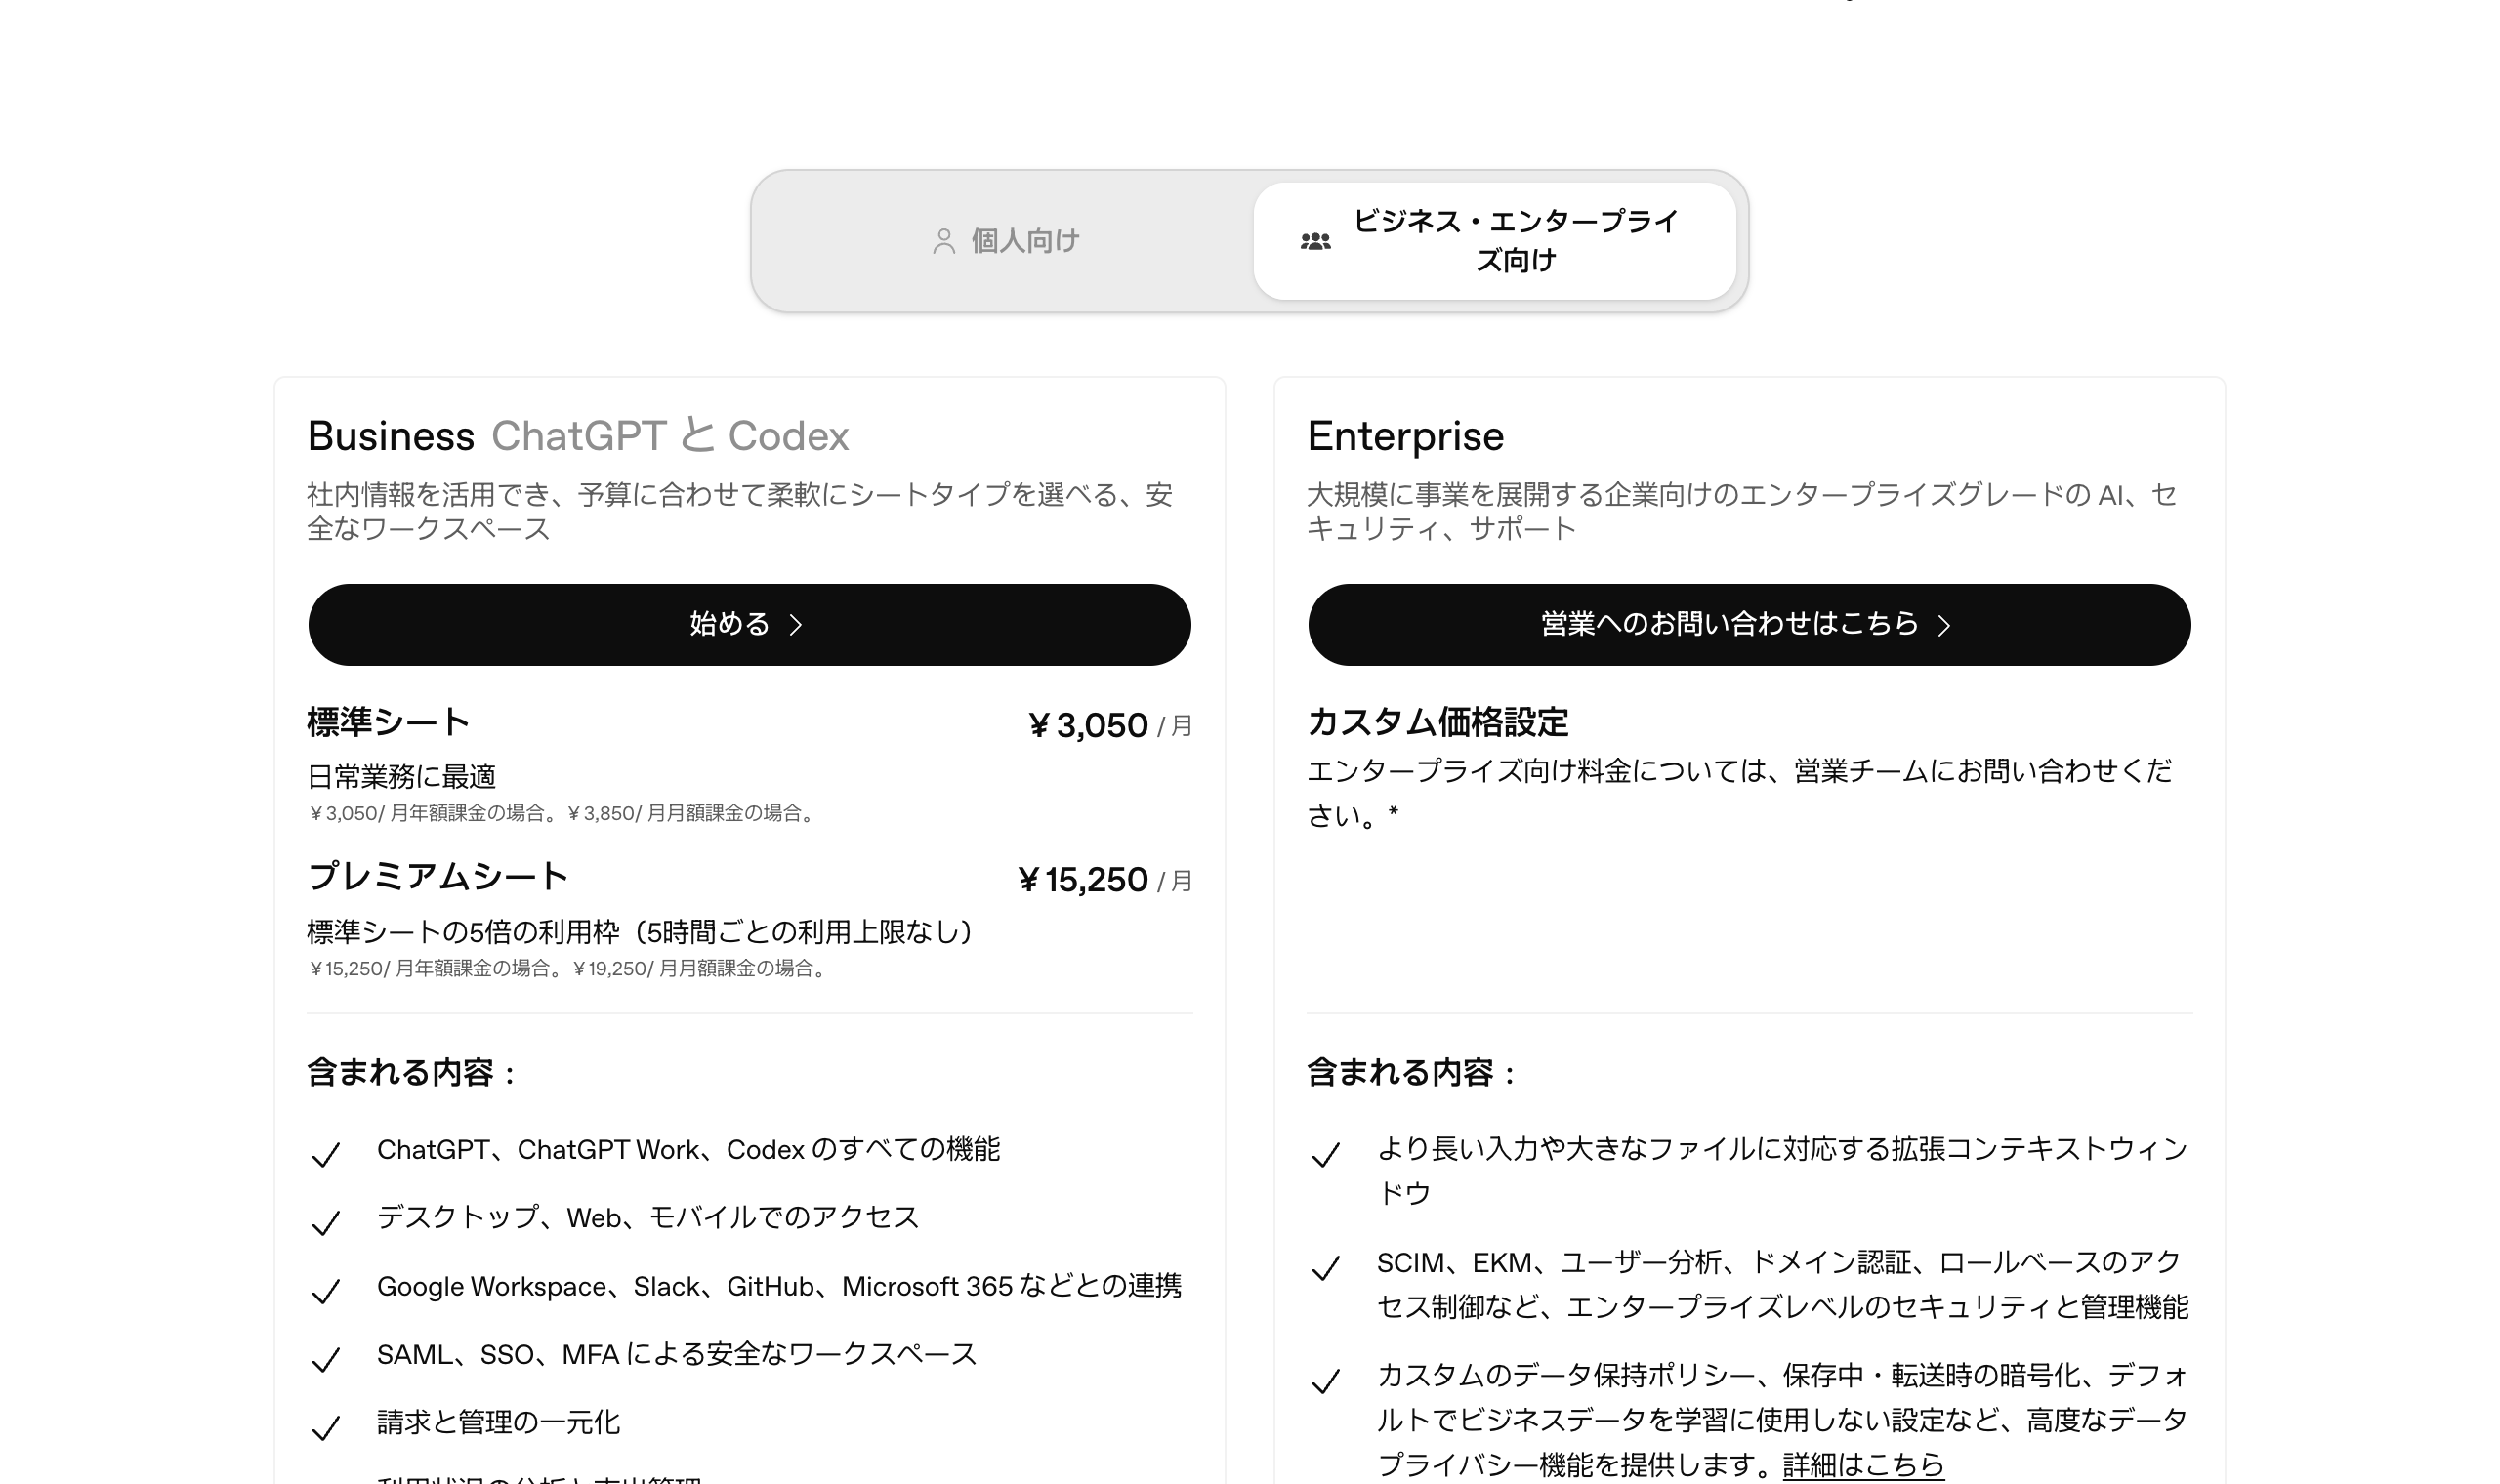Click the checkmark beside SCIM、EKM、ユーザー分析
The image size is (2500, 1484).
(1325, 1268)
